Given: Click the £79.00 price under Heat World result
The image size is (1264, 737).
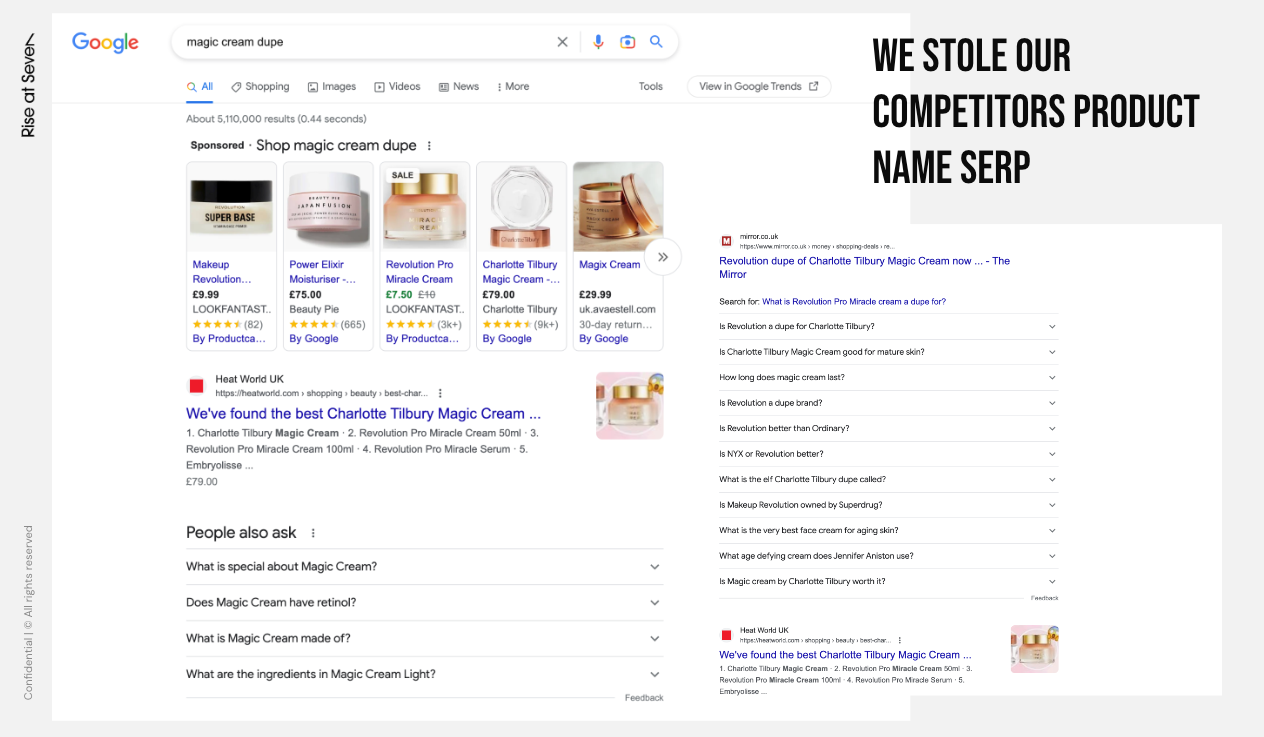Looking at the screenshot, I should pyautogui.click(x=201, y=482).
